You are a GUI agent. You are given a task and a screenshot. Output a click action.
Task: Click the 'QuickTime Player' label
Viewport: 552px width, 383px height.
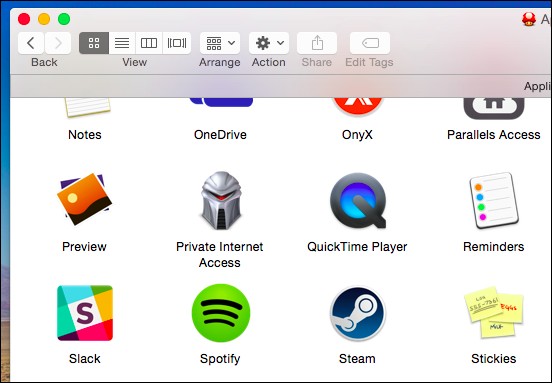357,247
